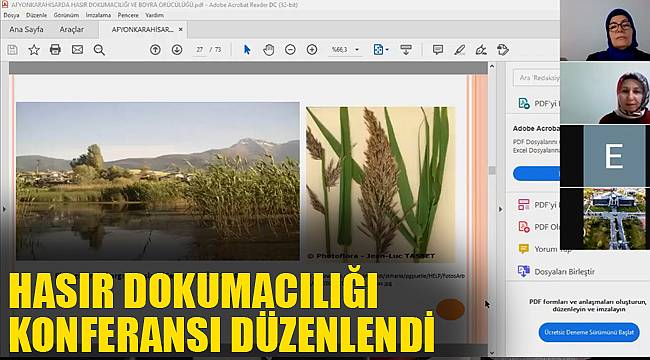Click the Yorum Yap comment icon
Image resolution: width=650 pixels, height=360 pixels.
pyautogui.click(x=524, y=249)
